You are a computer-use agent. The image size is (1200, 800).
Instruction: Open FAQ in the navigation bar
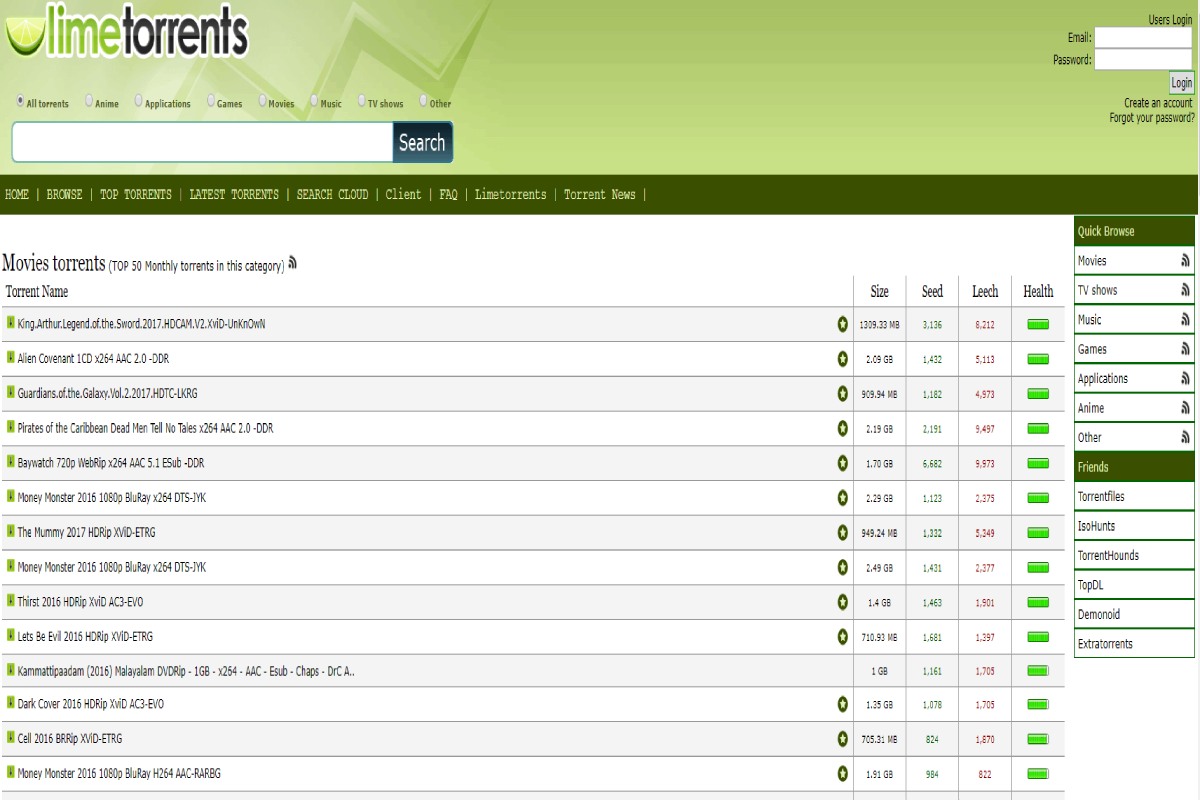click(x=448, y=195)
